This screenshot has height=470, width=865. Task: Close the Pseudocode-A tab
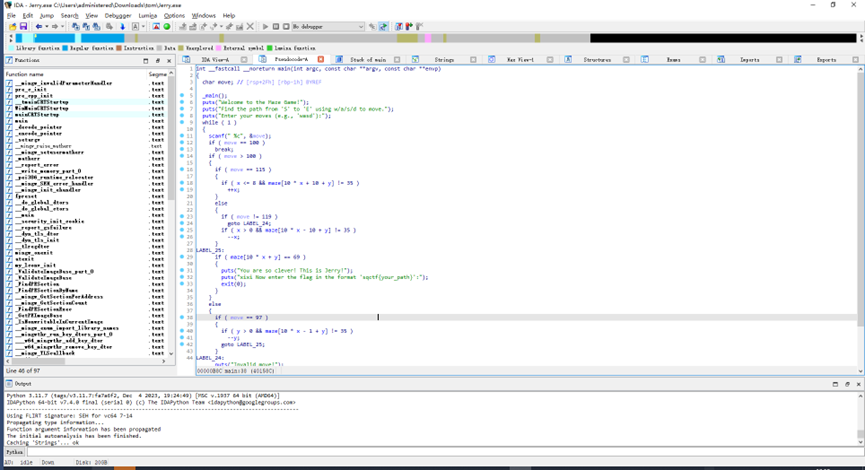(321, 60)
